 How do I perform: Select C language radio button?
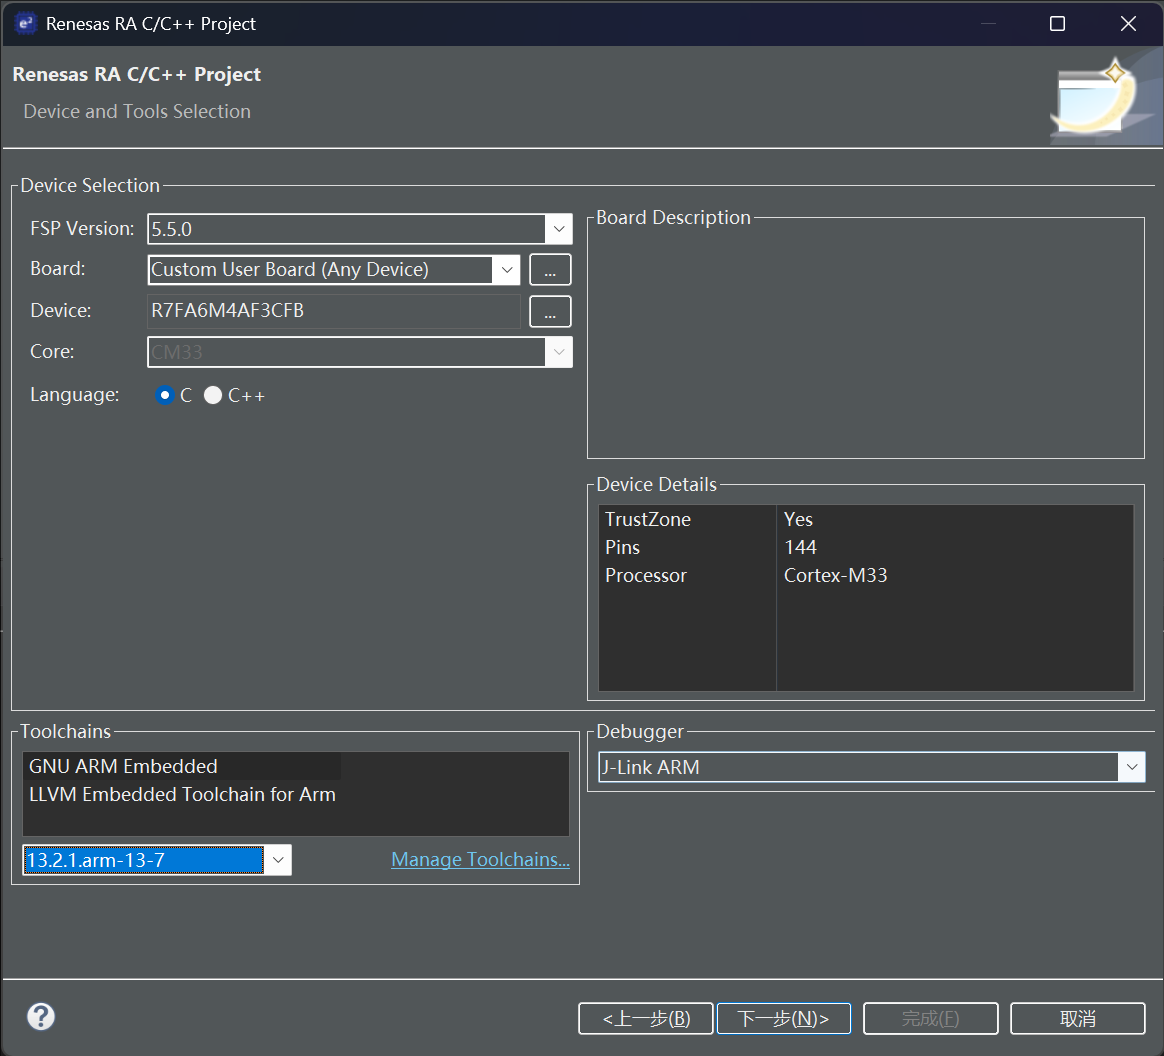[x=165, y=396]
